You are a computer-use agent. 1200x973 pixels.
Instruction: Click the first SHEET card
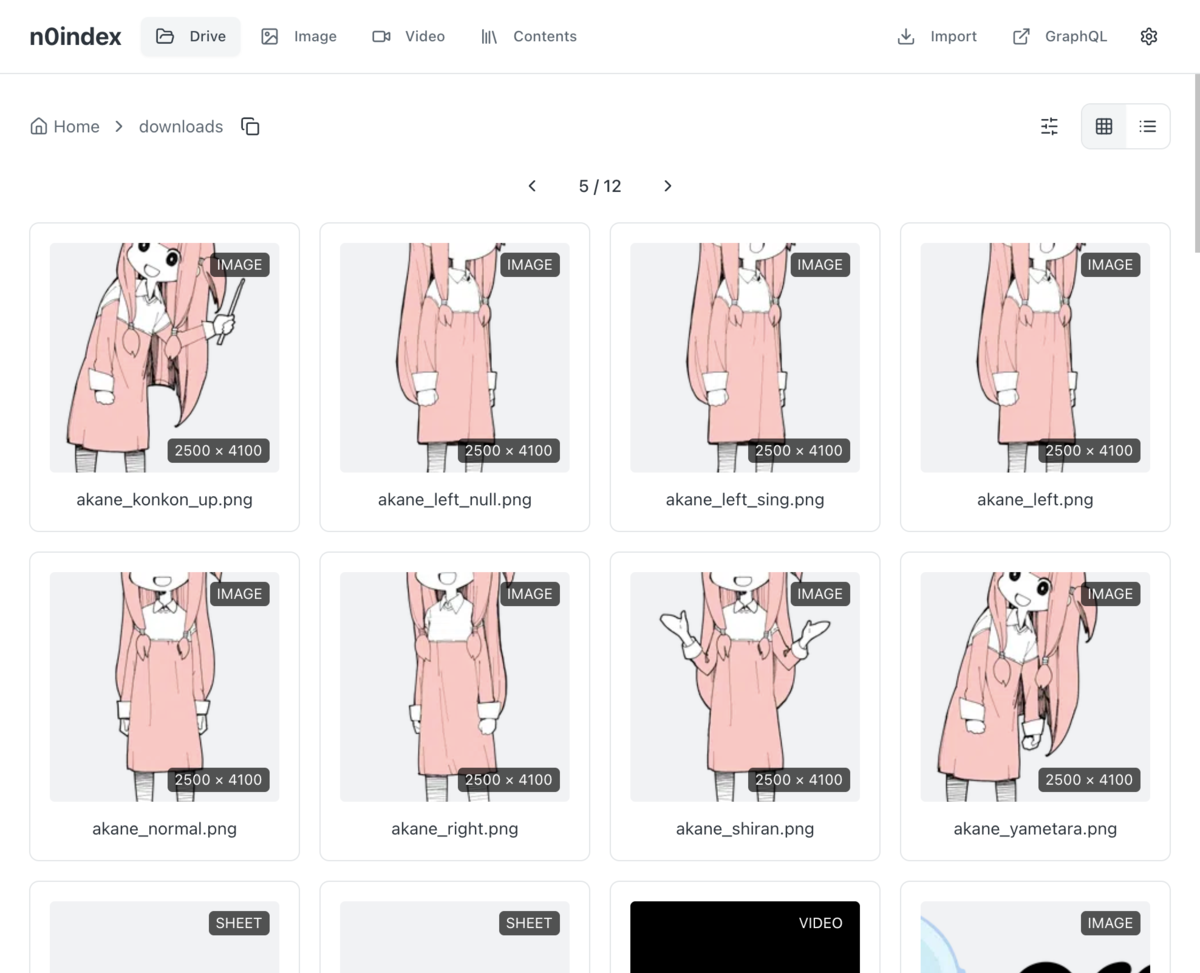pyautogui.click(x=165, y=927)
